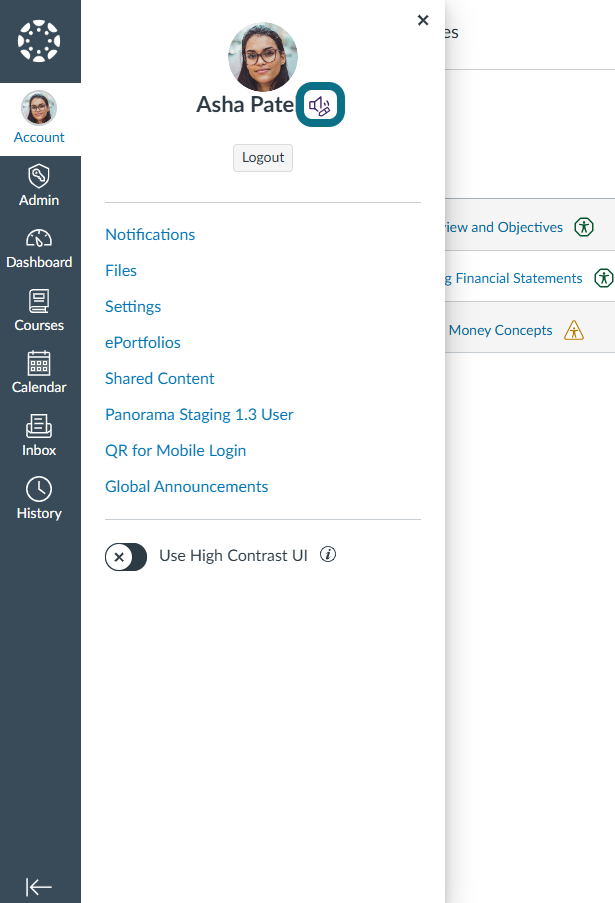Screen dimensions: 615x903
Task: Toggle Use High Contrast UI switch
Action: tap(126, 557)
